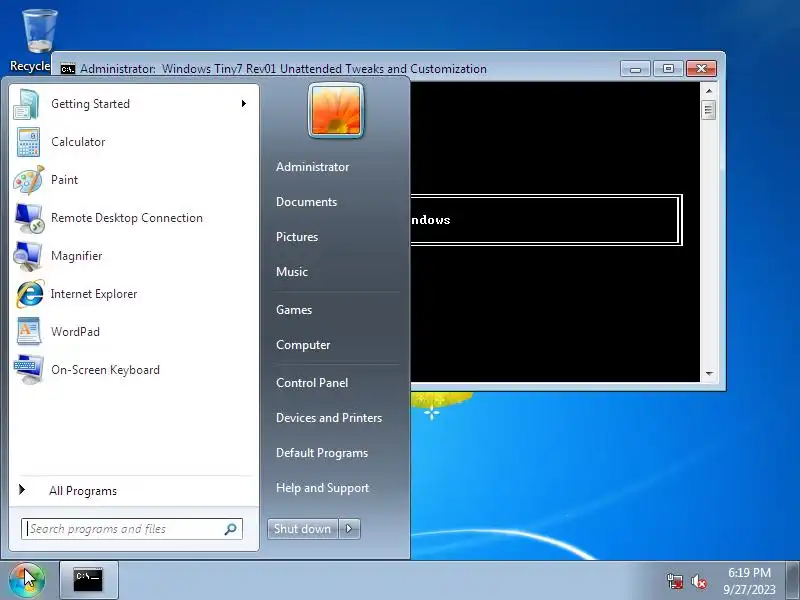Open Control Panel

(312, 383)
